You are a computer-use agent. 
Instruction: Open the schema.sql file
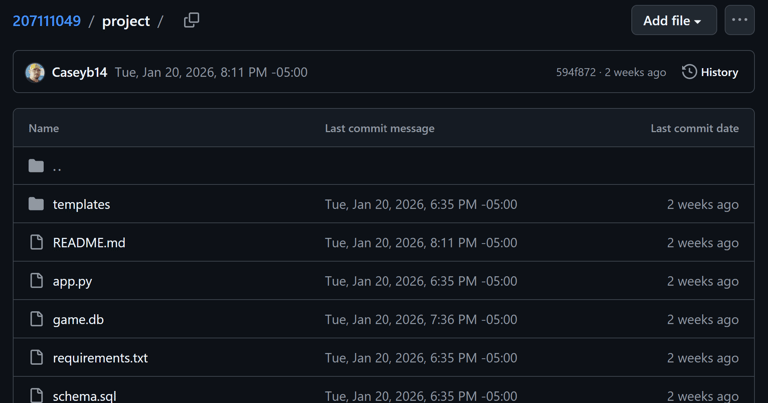[x=84, y=395]
